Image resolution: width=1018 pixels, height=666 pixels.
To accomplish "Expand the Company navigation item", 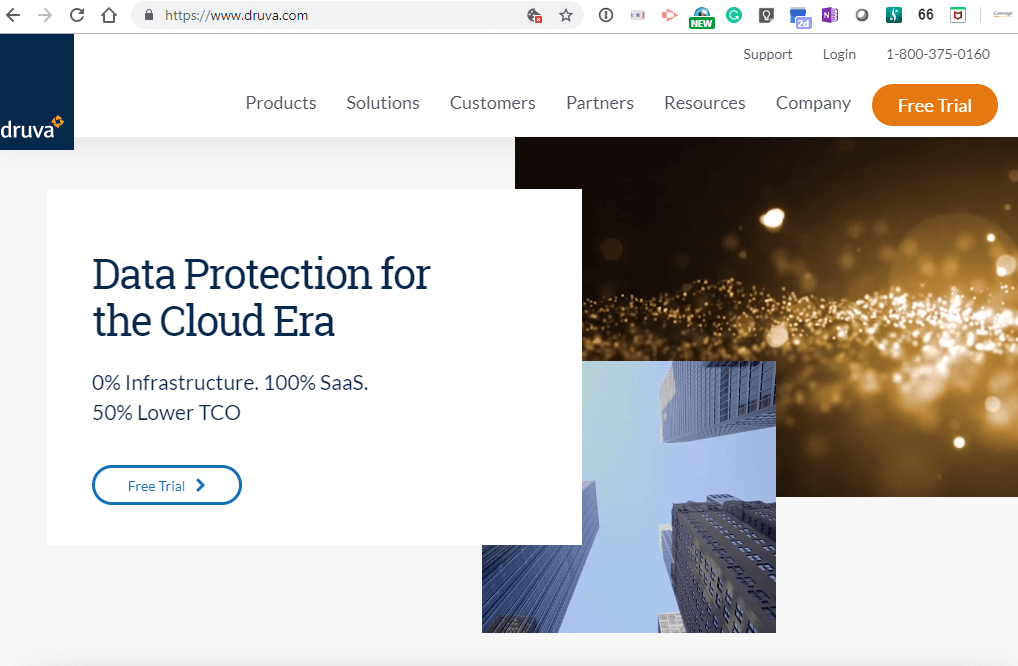I will [813, 103].
